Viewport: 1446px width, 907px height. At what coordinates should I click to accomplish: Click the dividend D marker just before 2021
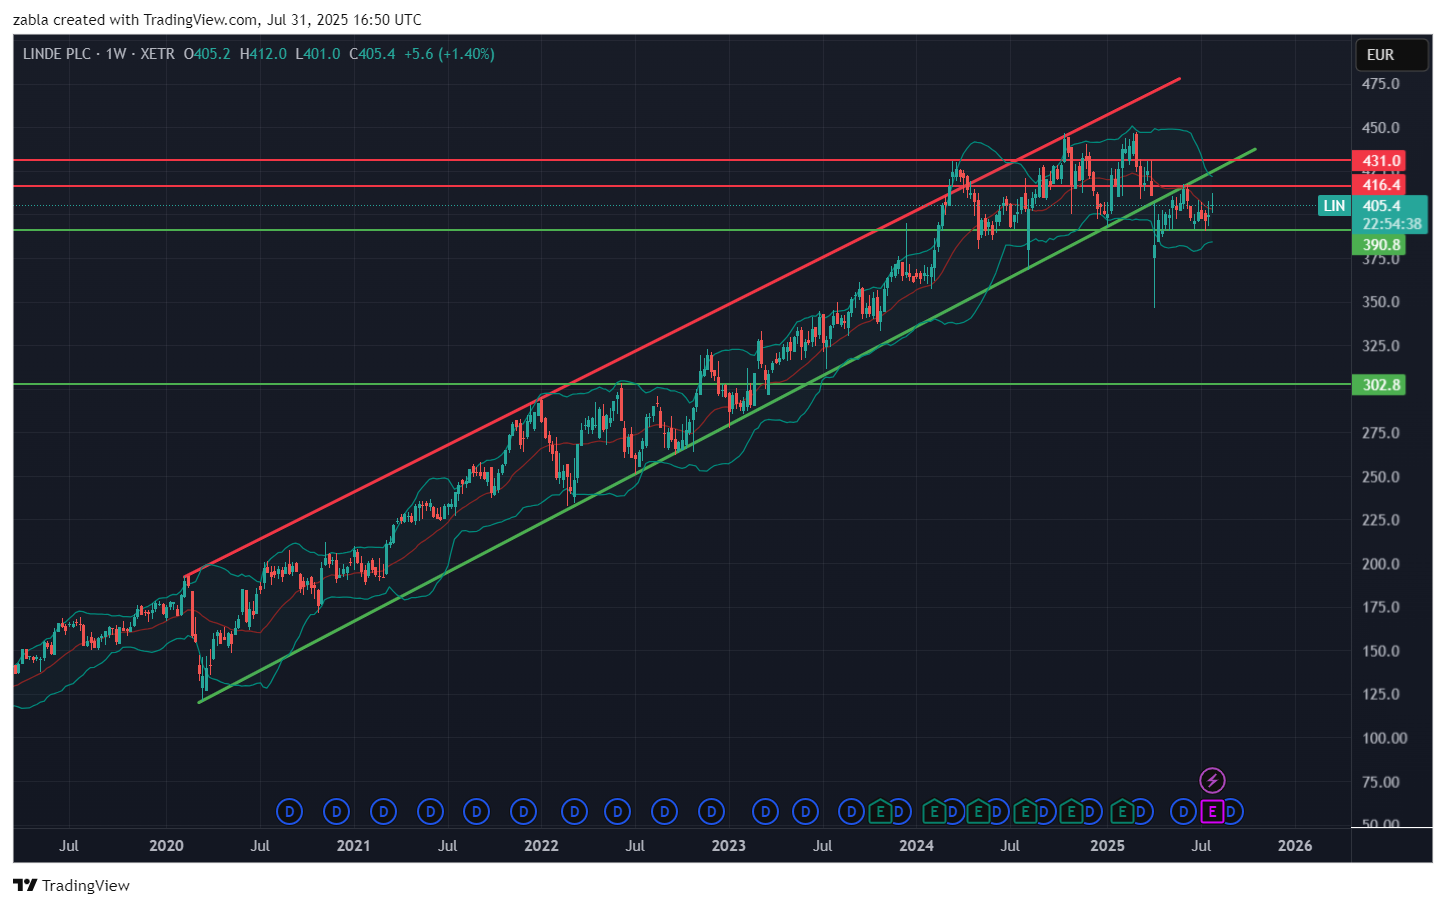[x=337, y=812]
